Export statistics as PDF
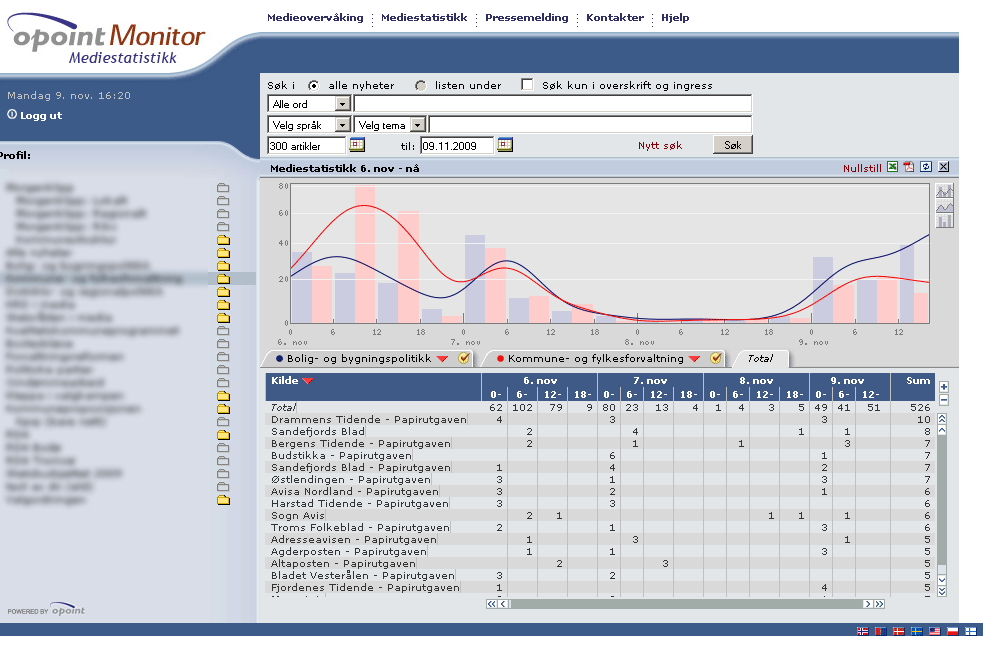This screenshot has width=995, height=655. 909,168
